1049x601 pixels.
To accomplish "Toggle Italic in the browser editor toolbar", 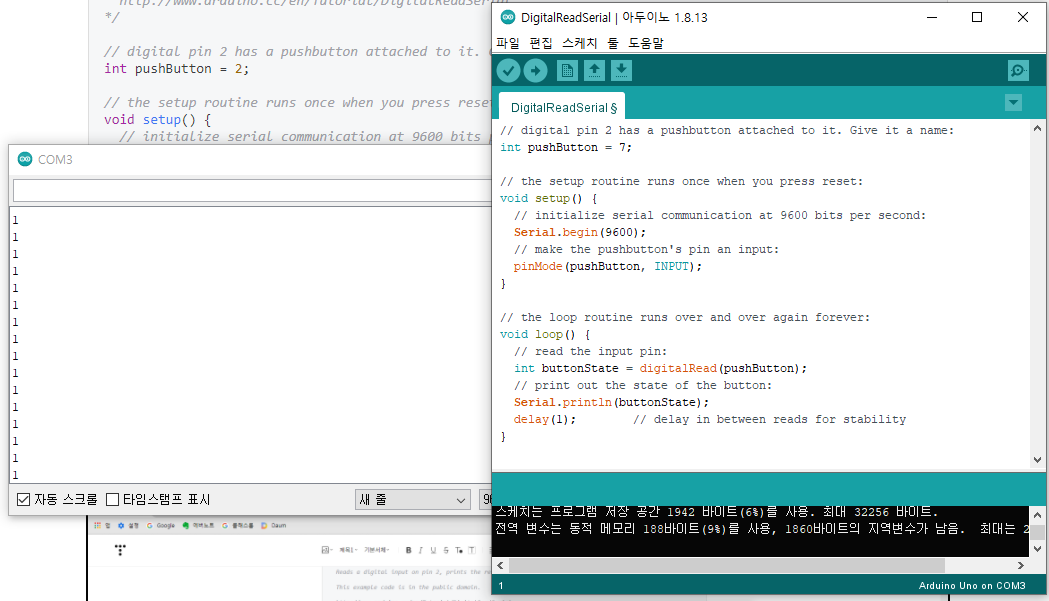I will click(420, 550).
